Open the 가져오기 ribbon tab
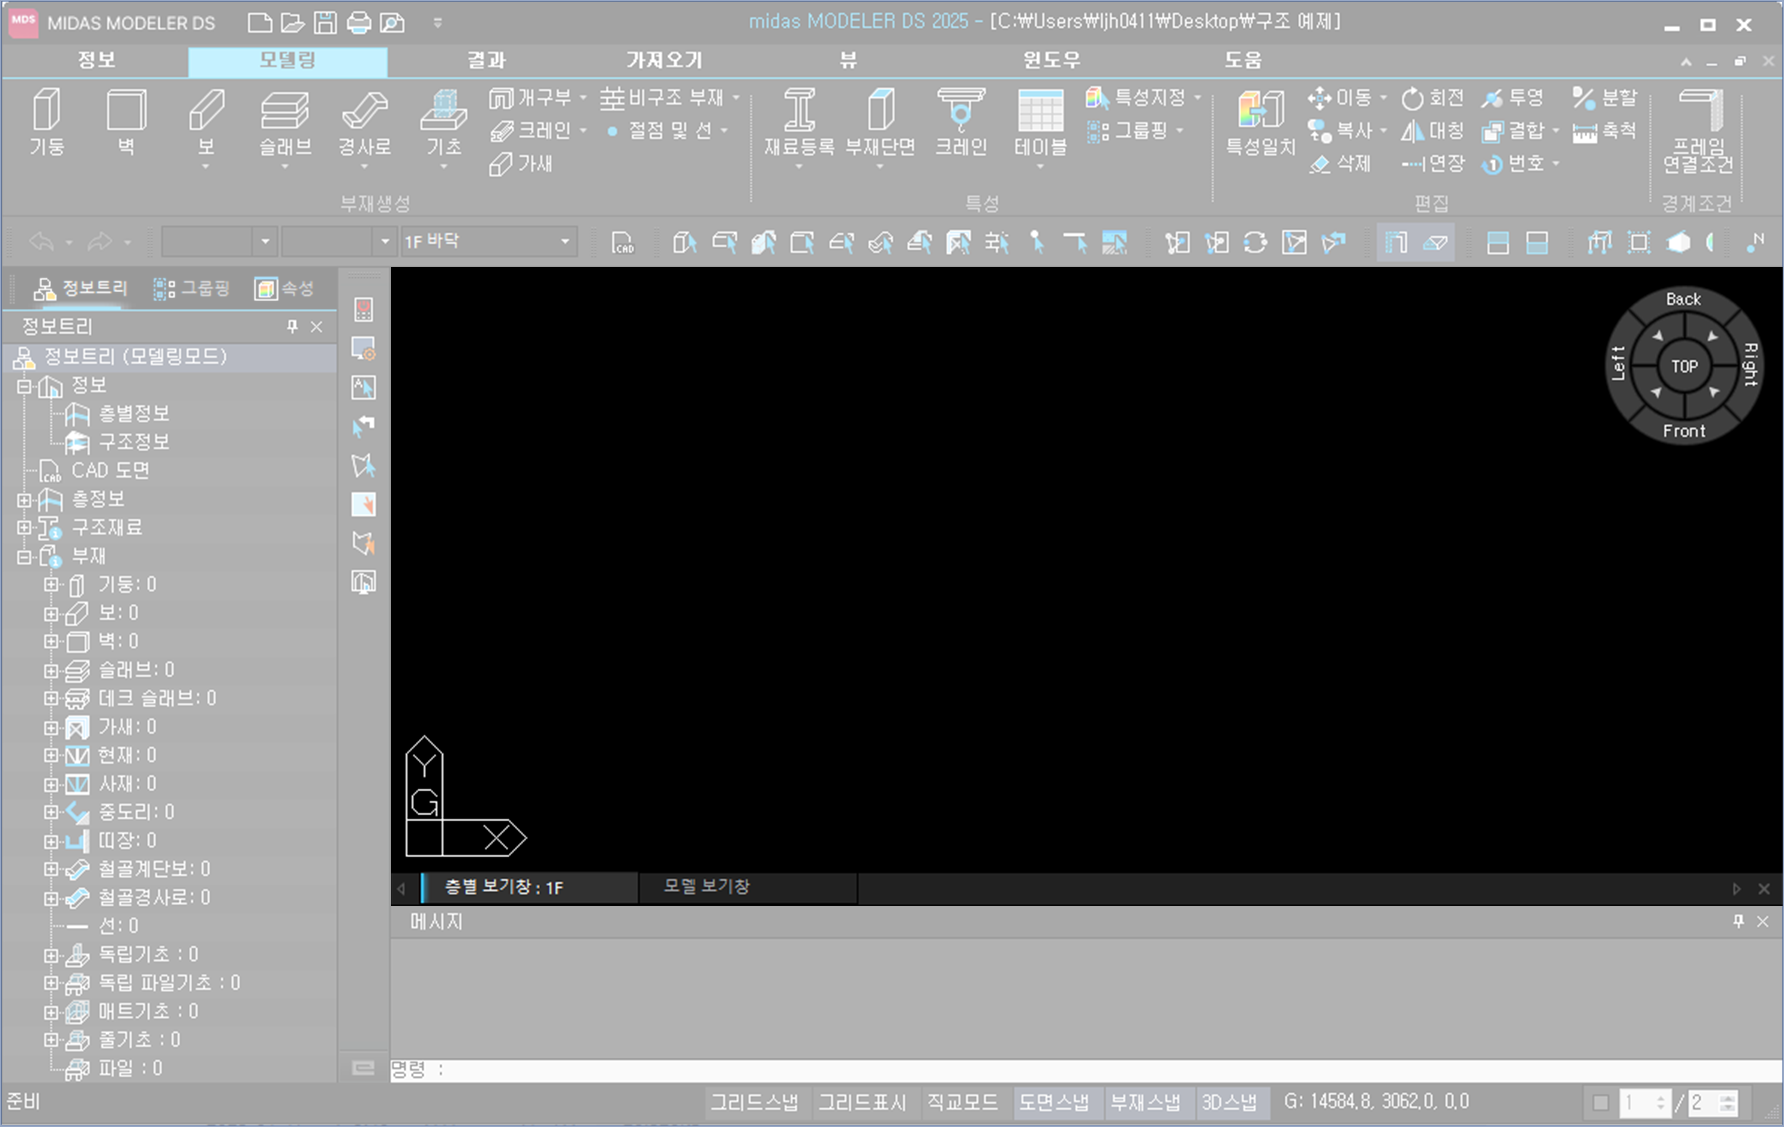This screenshot has width=1784, height=1127. coord(664,60)
